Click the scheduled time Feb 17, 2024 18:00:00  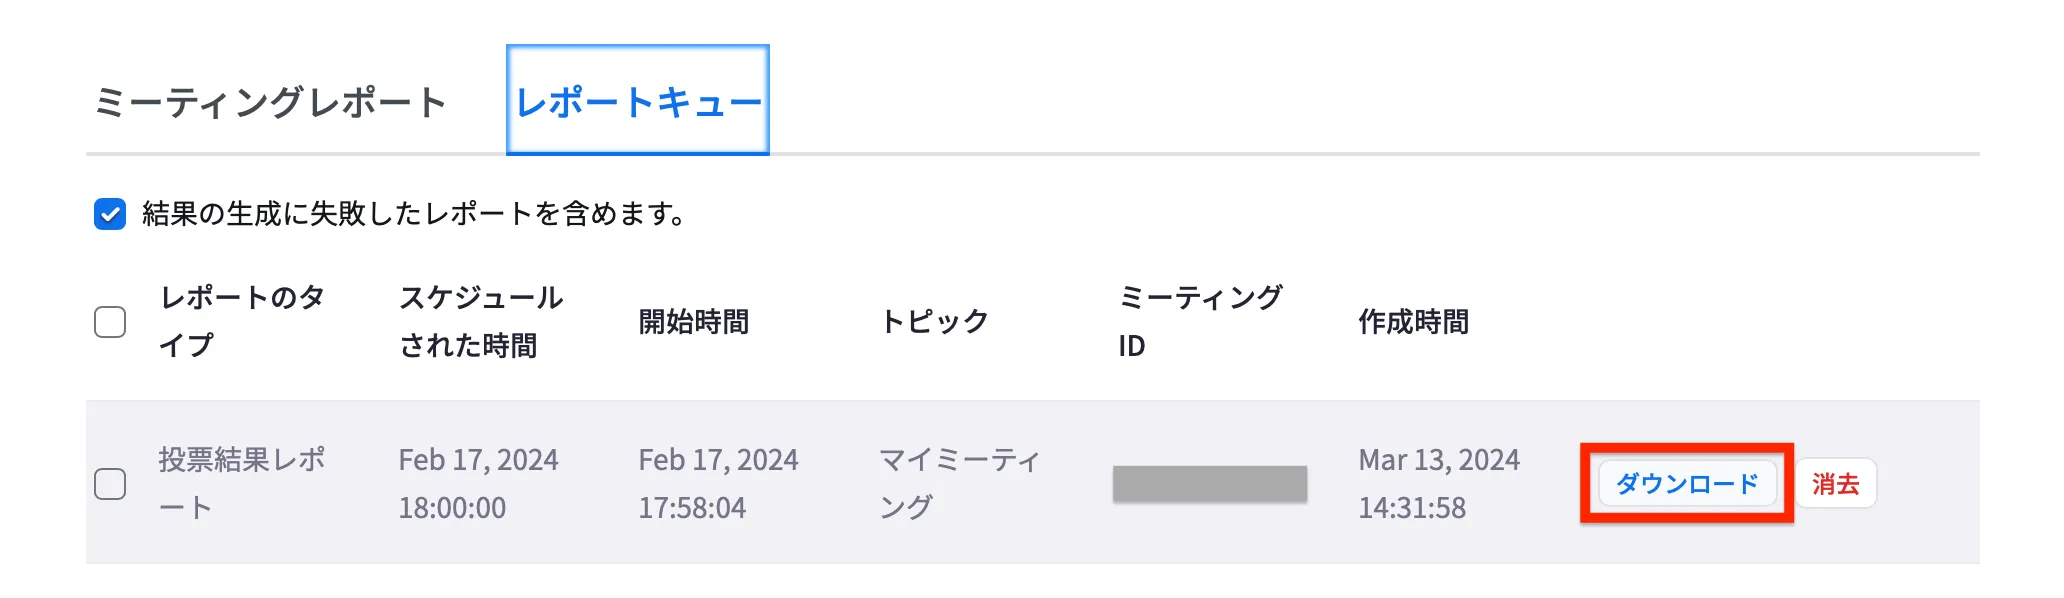tap(480, 484)
